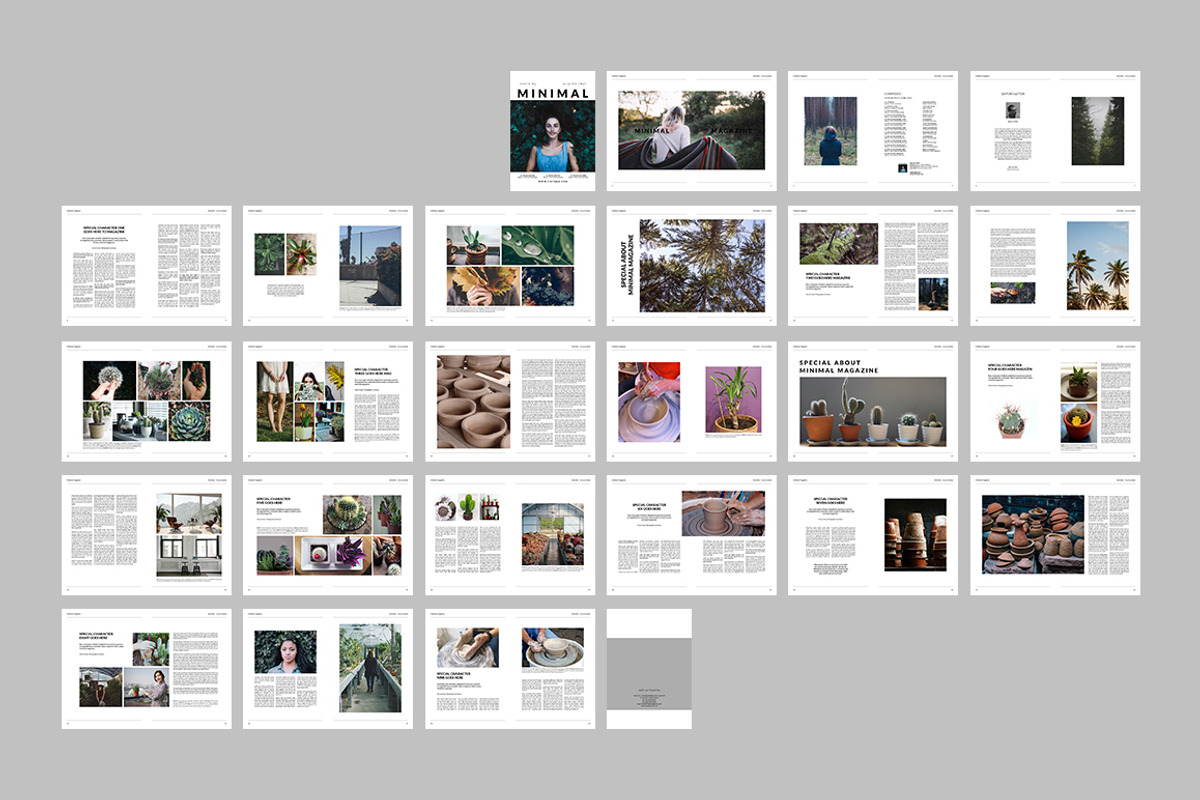Open the terracotta pots heap spread
The image size is (1200, 800).
(1055, 535)
